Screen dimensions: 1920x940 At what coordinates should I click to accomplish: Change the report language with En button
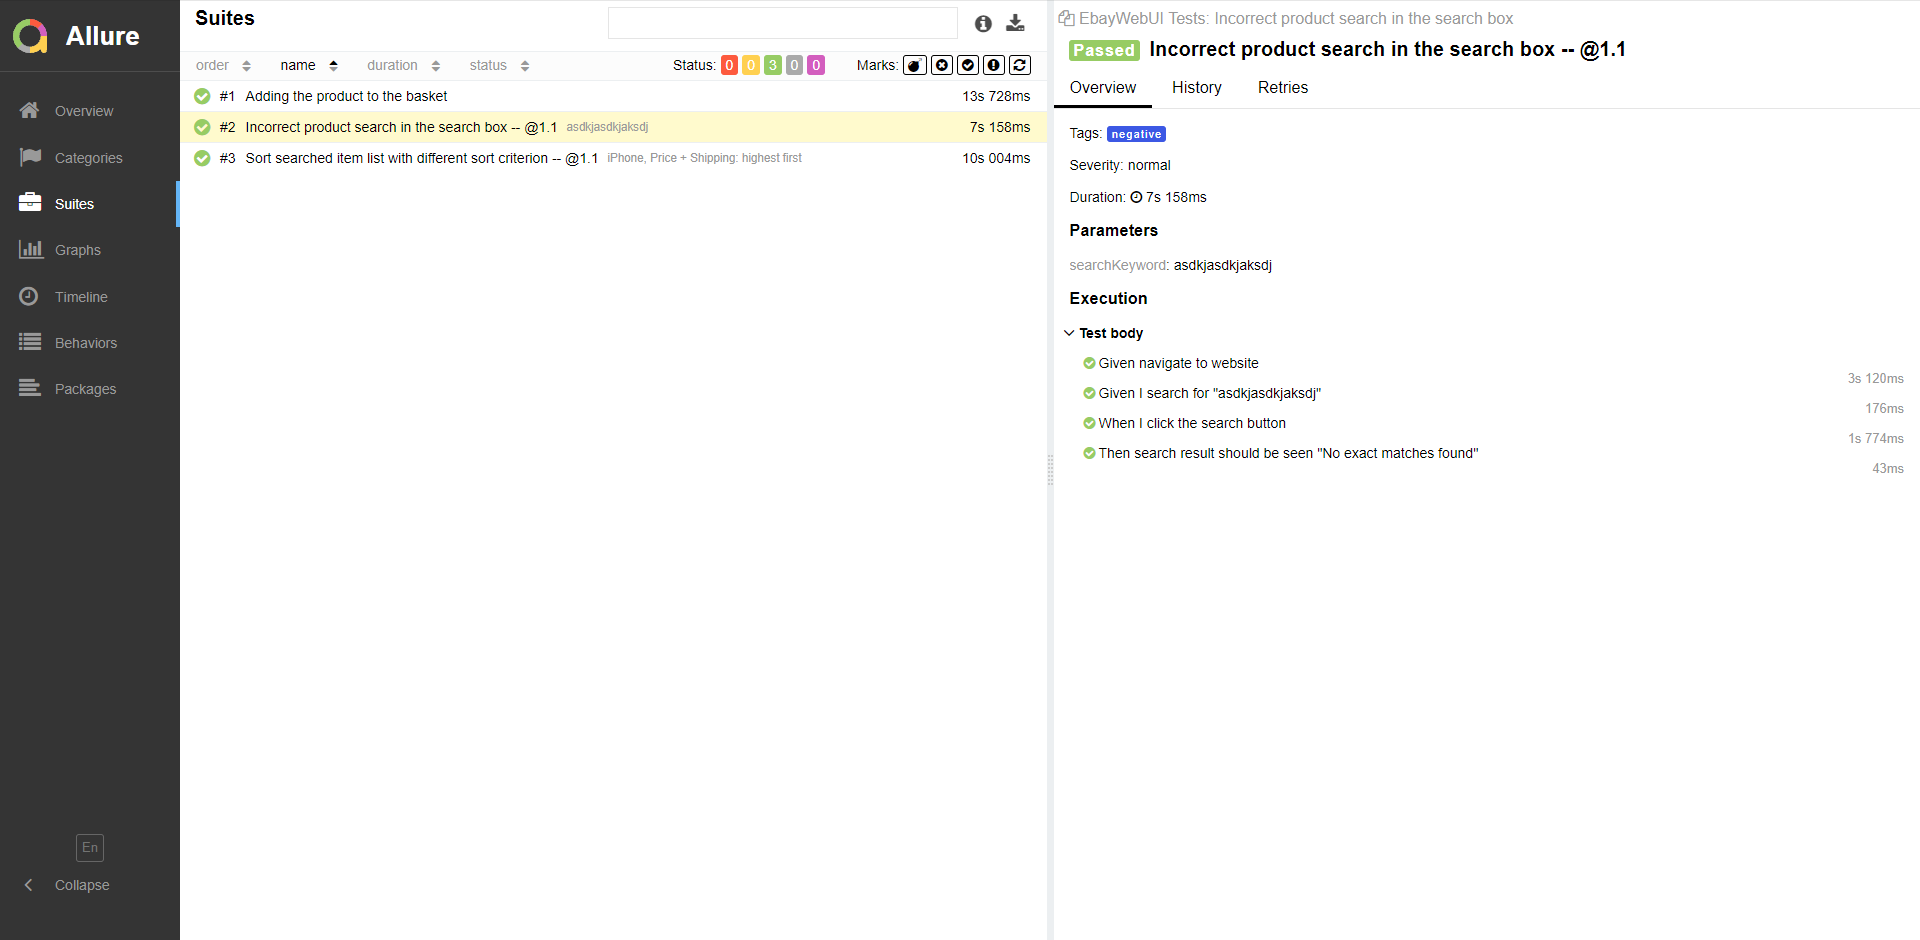click(89, 847)
